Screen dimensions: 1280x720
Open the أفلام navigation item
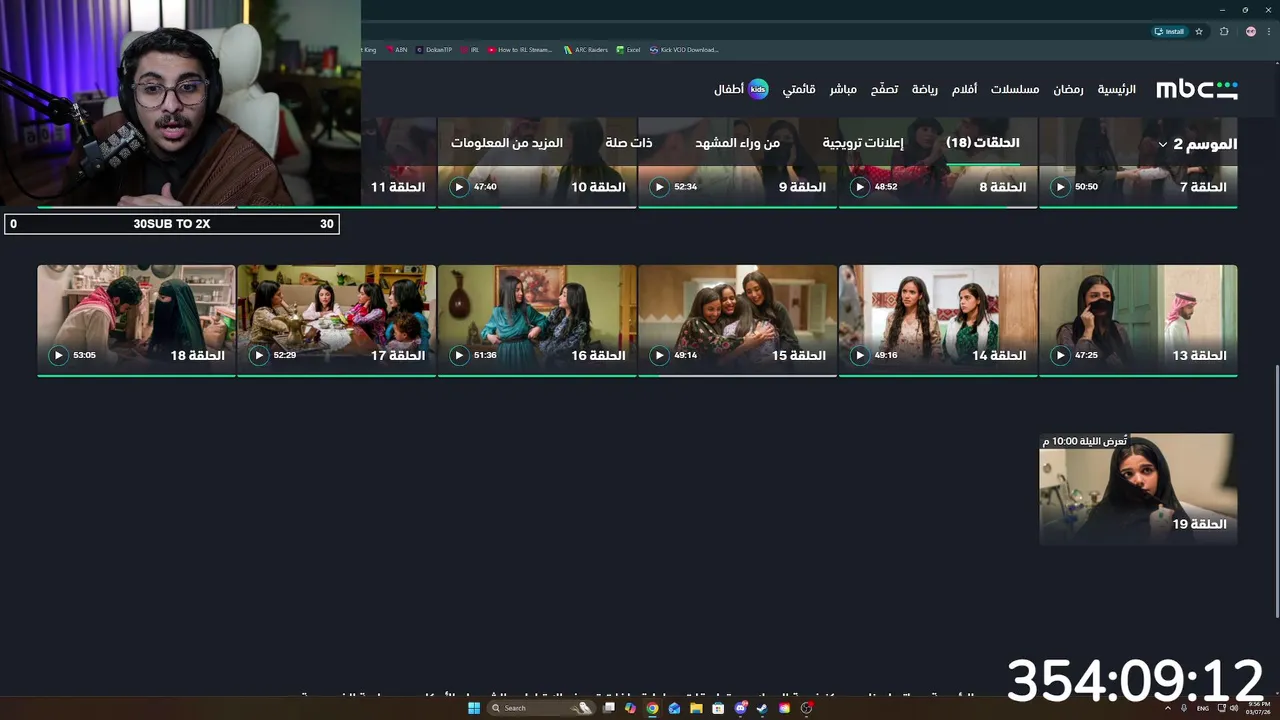pos(964,89)
